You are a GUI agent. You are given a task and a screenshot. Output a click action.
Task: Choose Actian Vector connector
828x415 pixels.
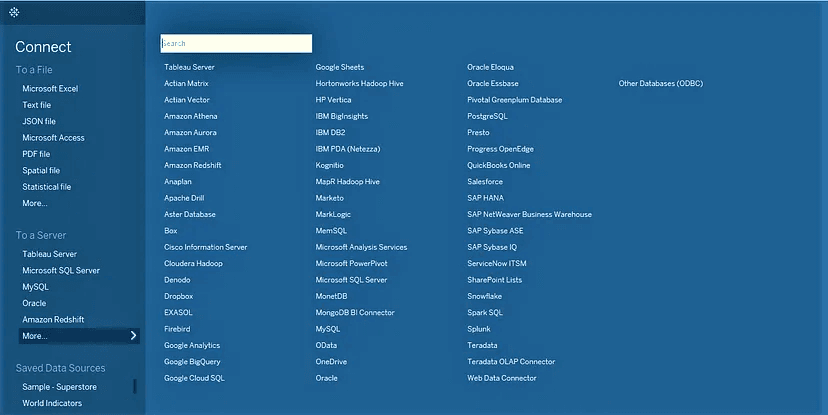[x=187, y=100]
